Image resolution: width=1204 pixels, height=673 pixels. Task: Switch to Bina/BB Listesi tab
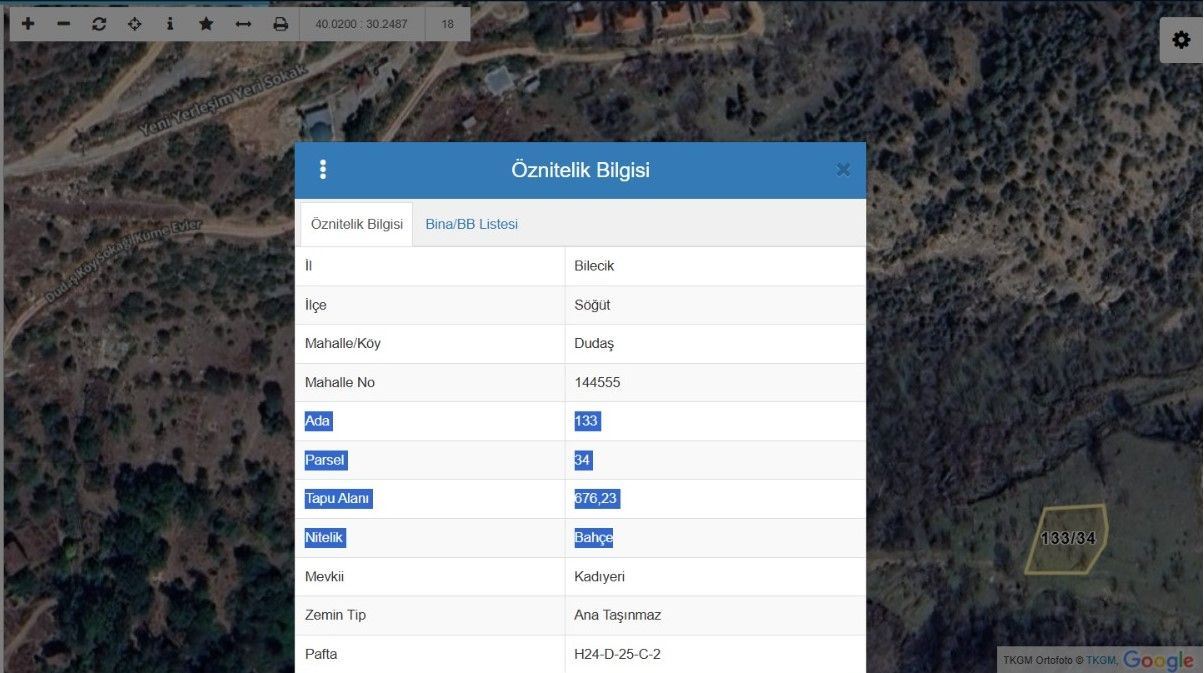[x=471, y=224]
